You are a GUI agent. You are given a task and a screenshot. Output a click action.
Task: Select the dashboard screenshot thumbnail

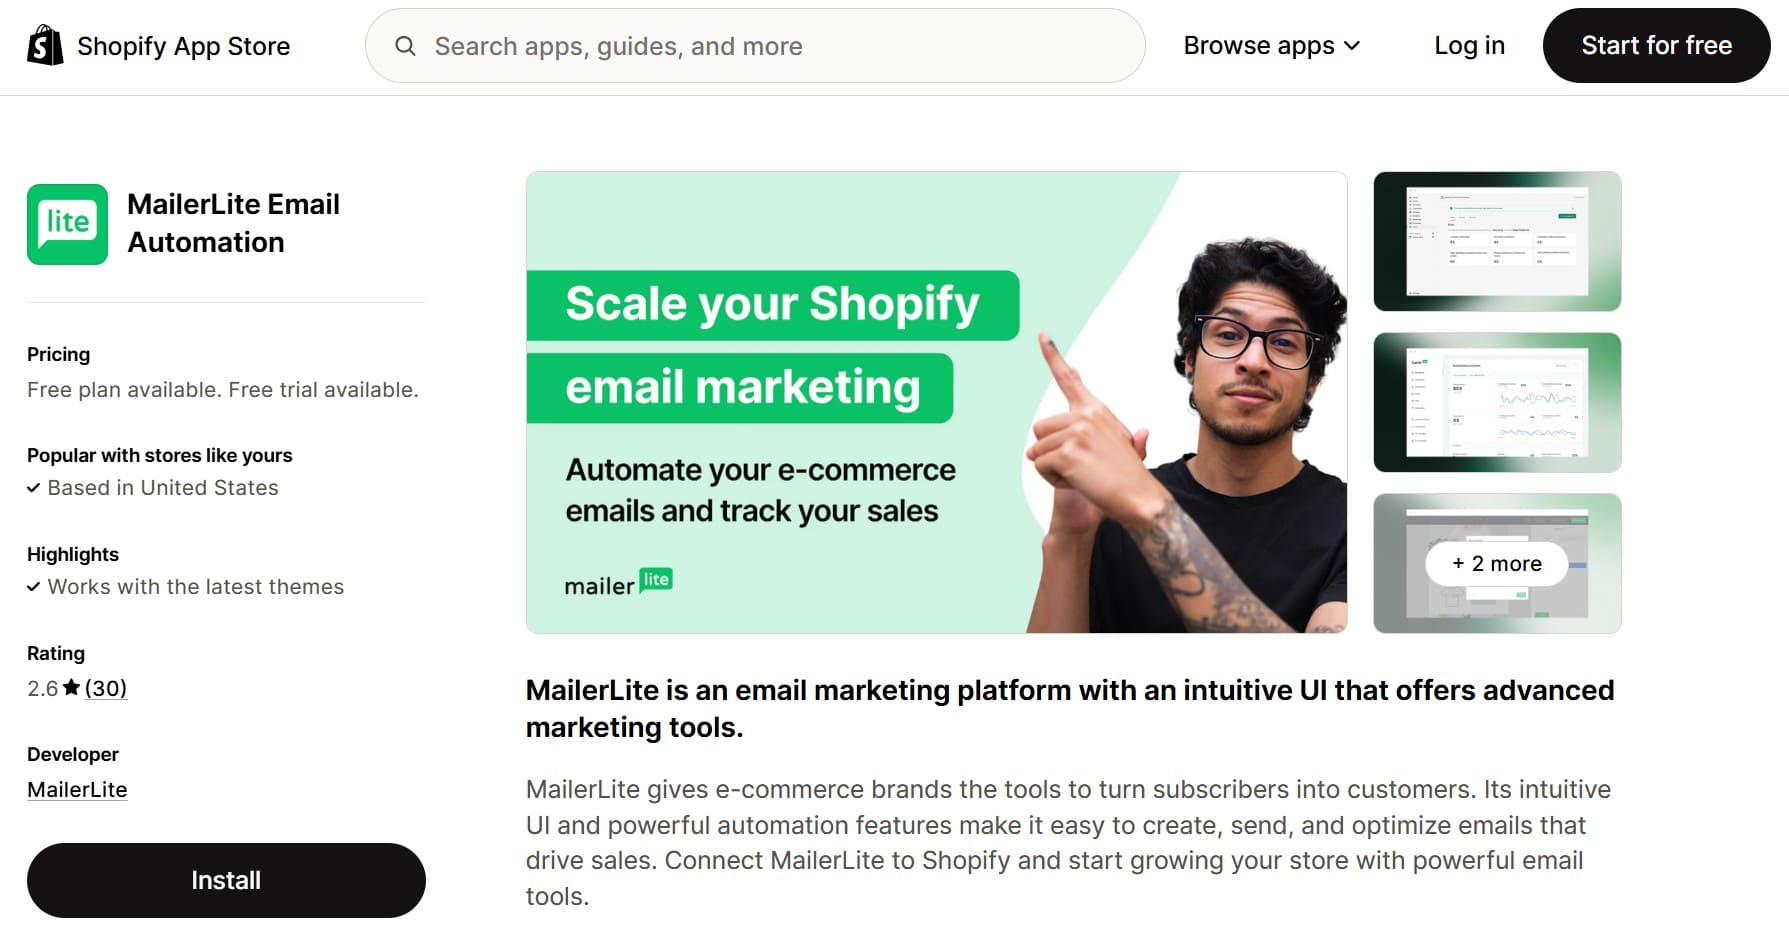[1495, 241]
